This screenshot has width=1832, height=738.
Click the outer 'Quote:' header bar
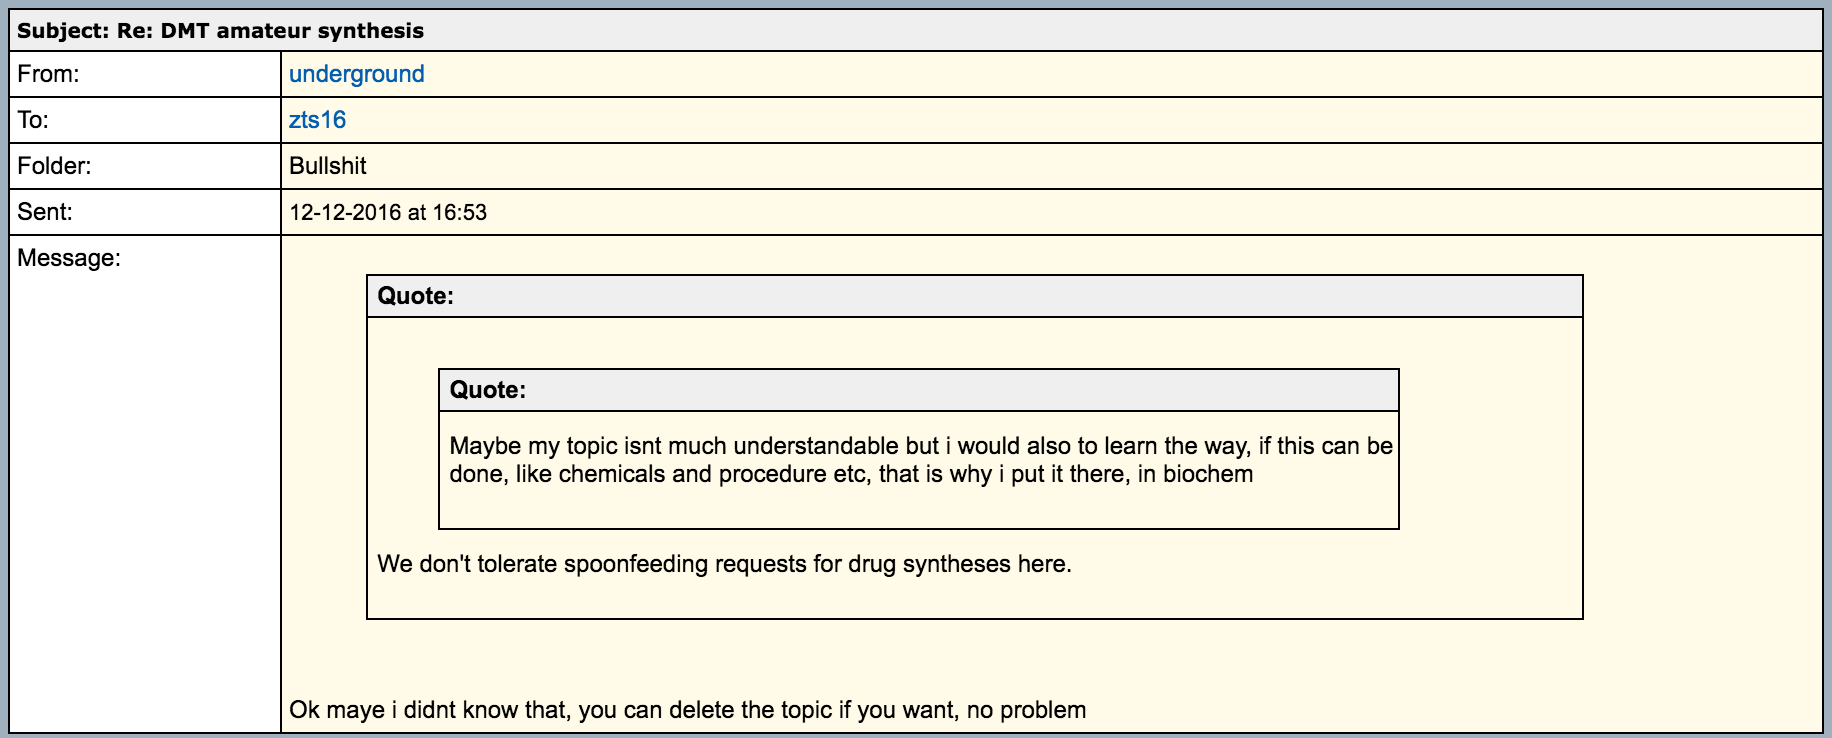coord(974,296)
